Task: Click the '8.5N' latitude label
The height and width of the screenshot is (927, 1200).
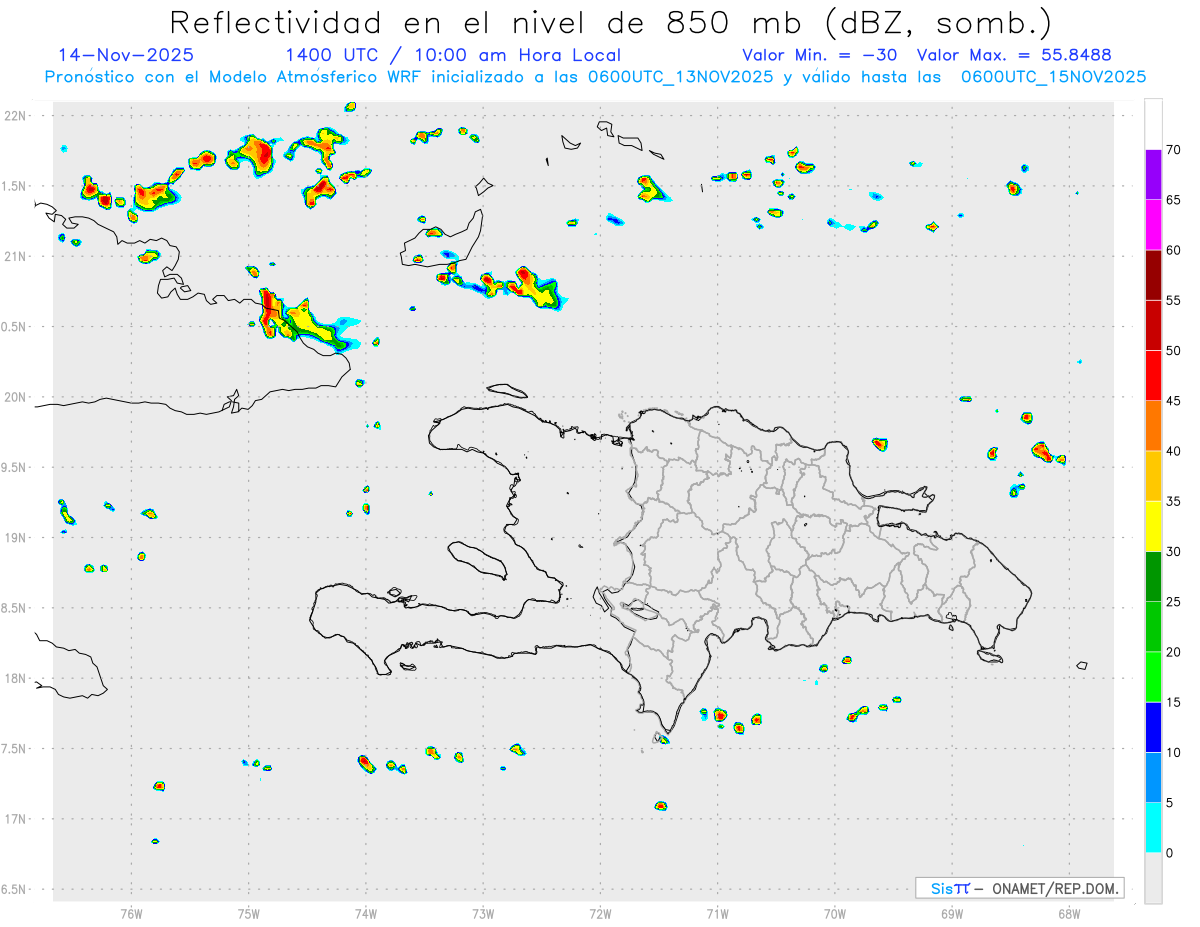Action: tap(15, 608)
